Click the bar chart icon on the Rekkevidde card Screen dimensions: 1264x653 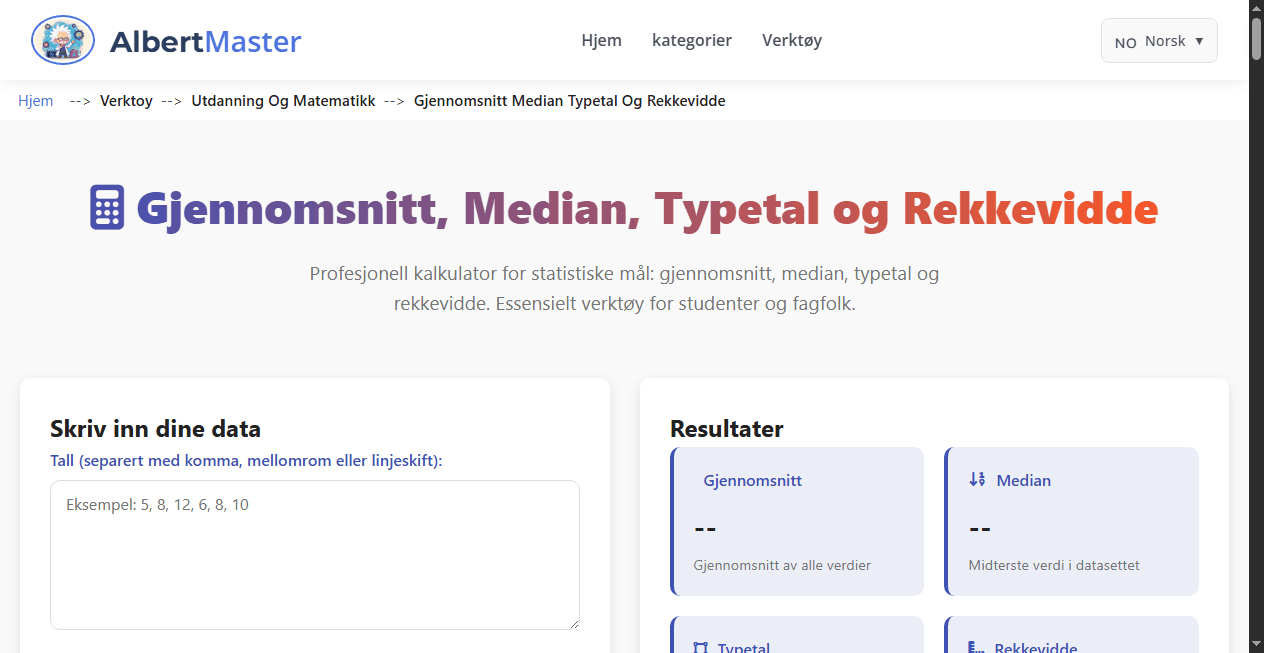[976, 646]
